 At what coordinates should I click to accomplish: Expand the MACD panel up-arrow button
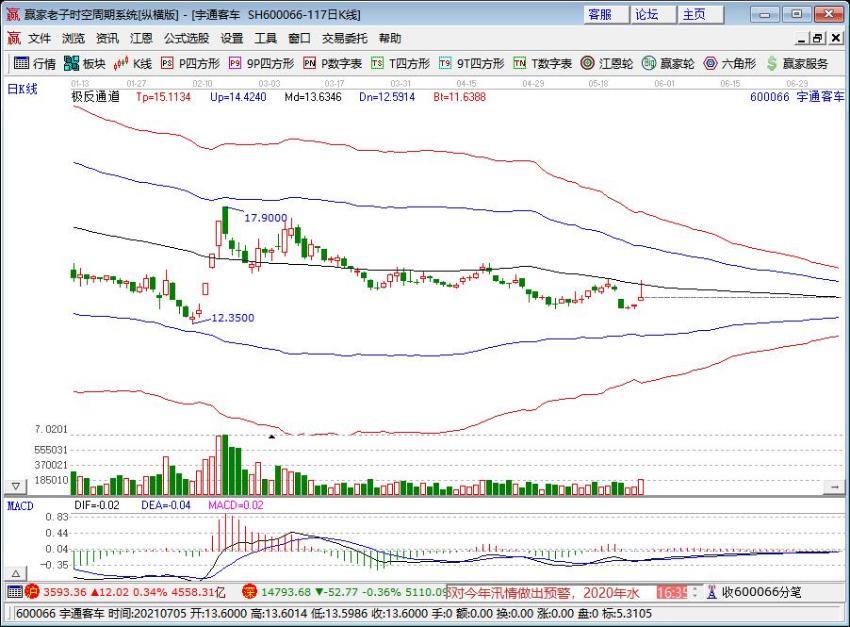15,573
